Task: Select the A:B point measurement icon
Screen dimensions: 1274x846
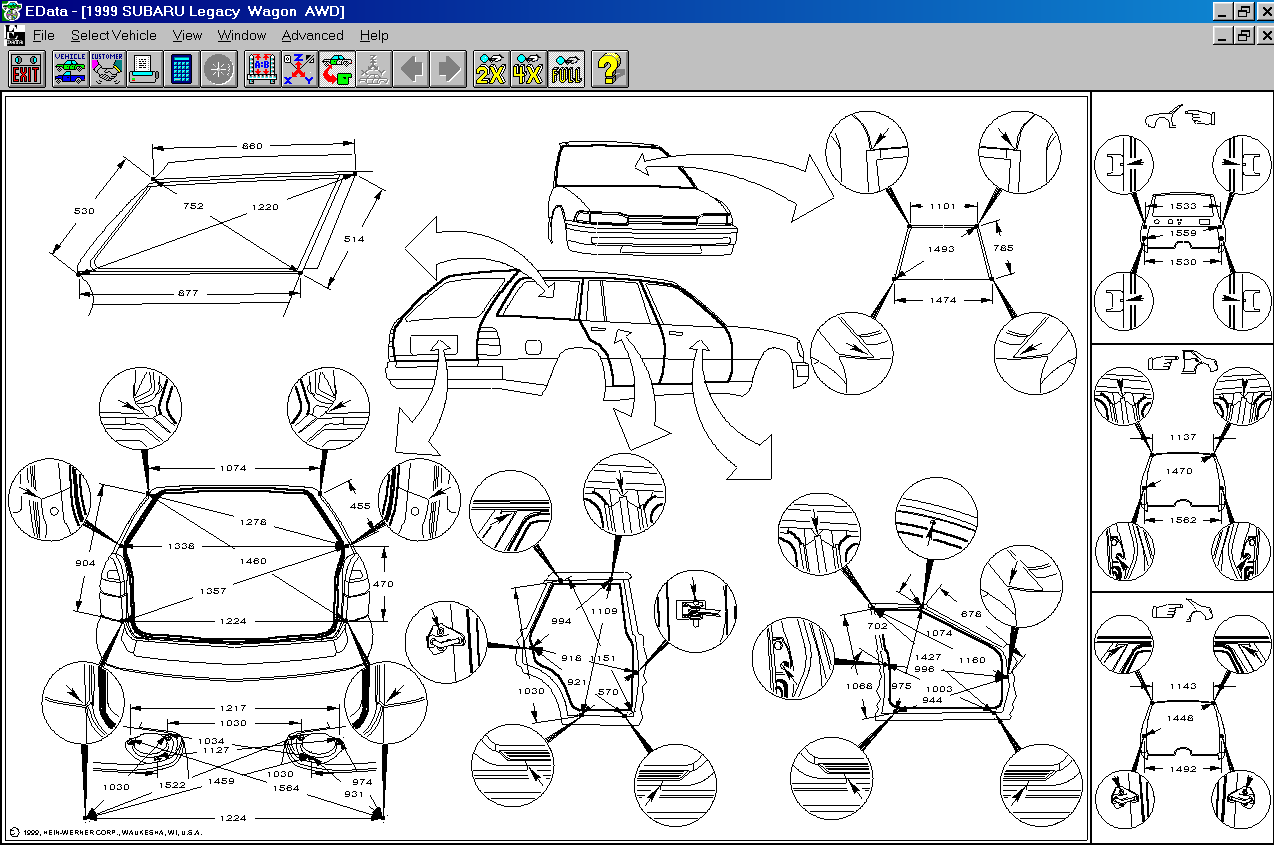Action: pyautogui.click(x=262, y=69)
